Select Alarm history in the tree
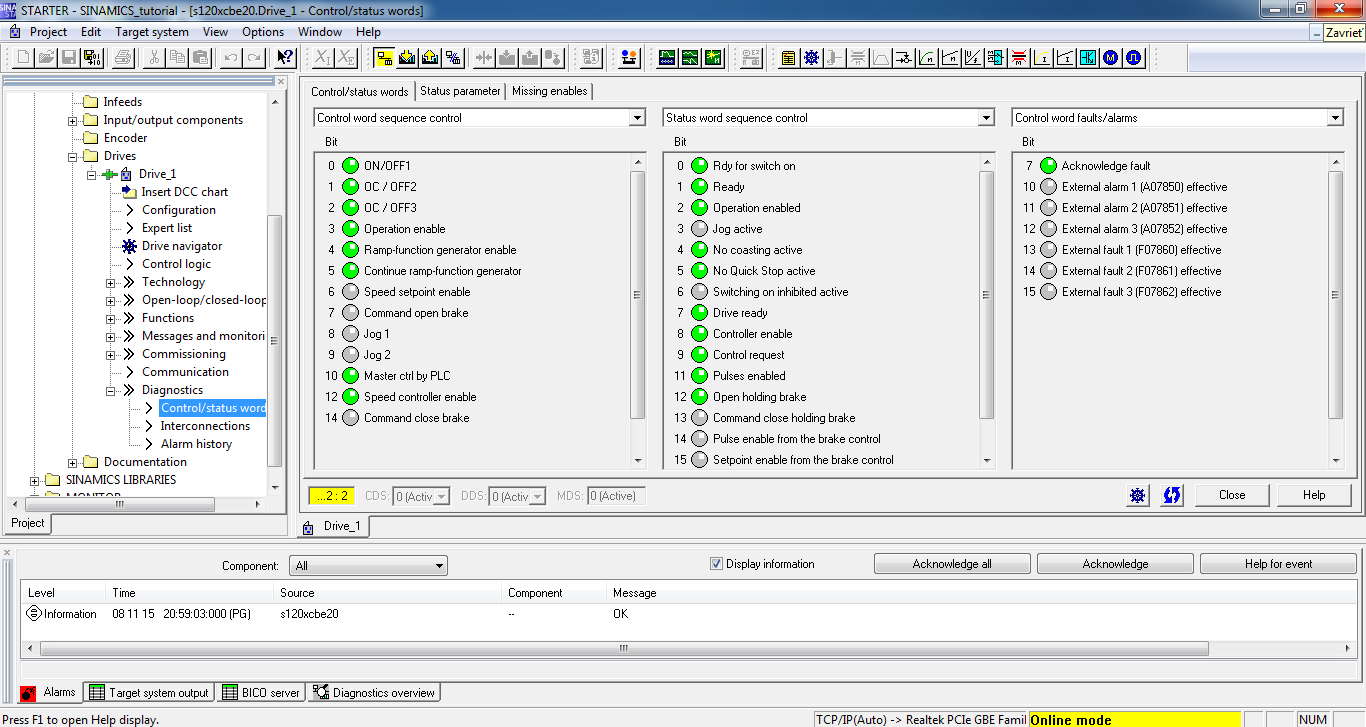The height and width of the screenshot is (727, 1366). coord(196,444)
